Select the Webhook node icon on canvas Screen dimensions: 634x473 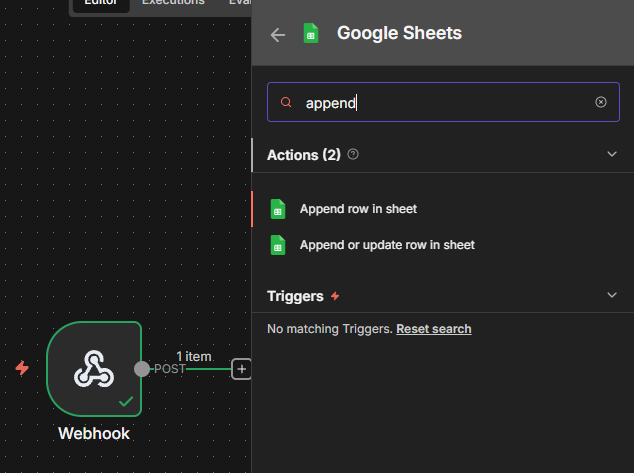(94, 368)
